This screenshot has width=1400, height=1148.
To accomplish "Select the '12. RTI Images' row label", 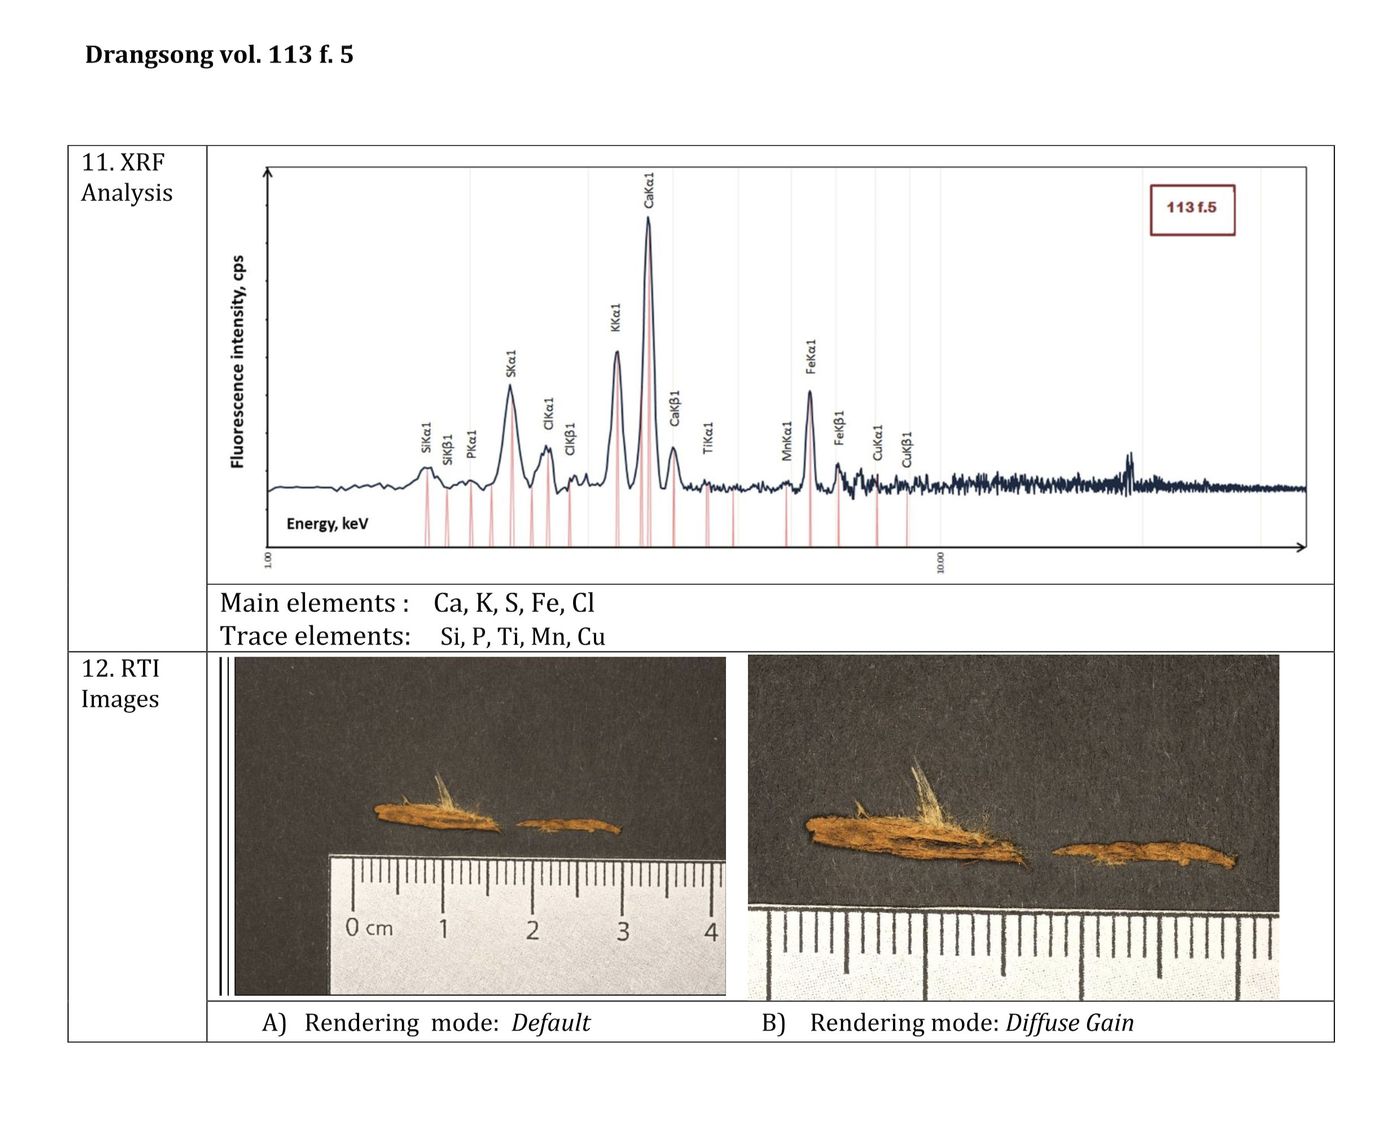I will tap(120, 683).
